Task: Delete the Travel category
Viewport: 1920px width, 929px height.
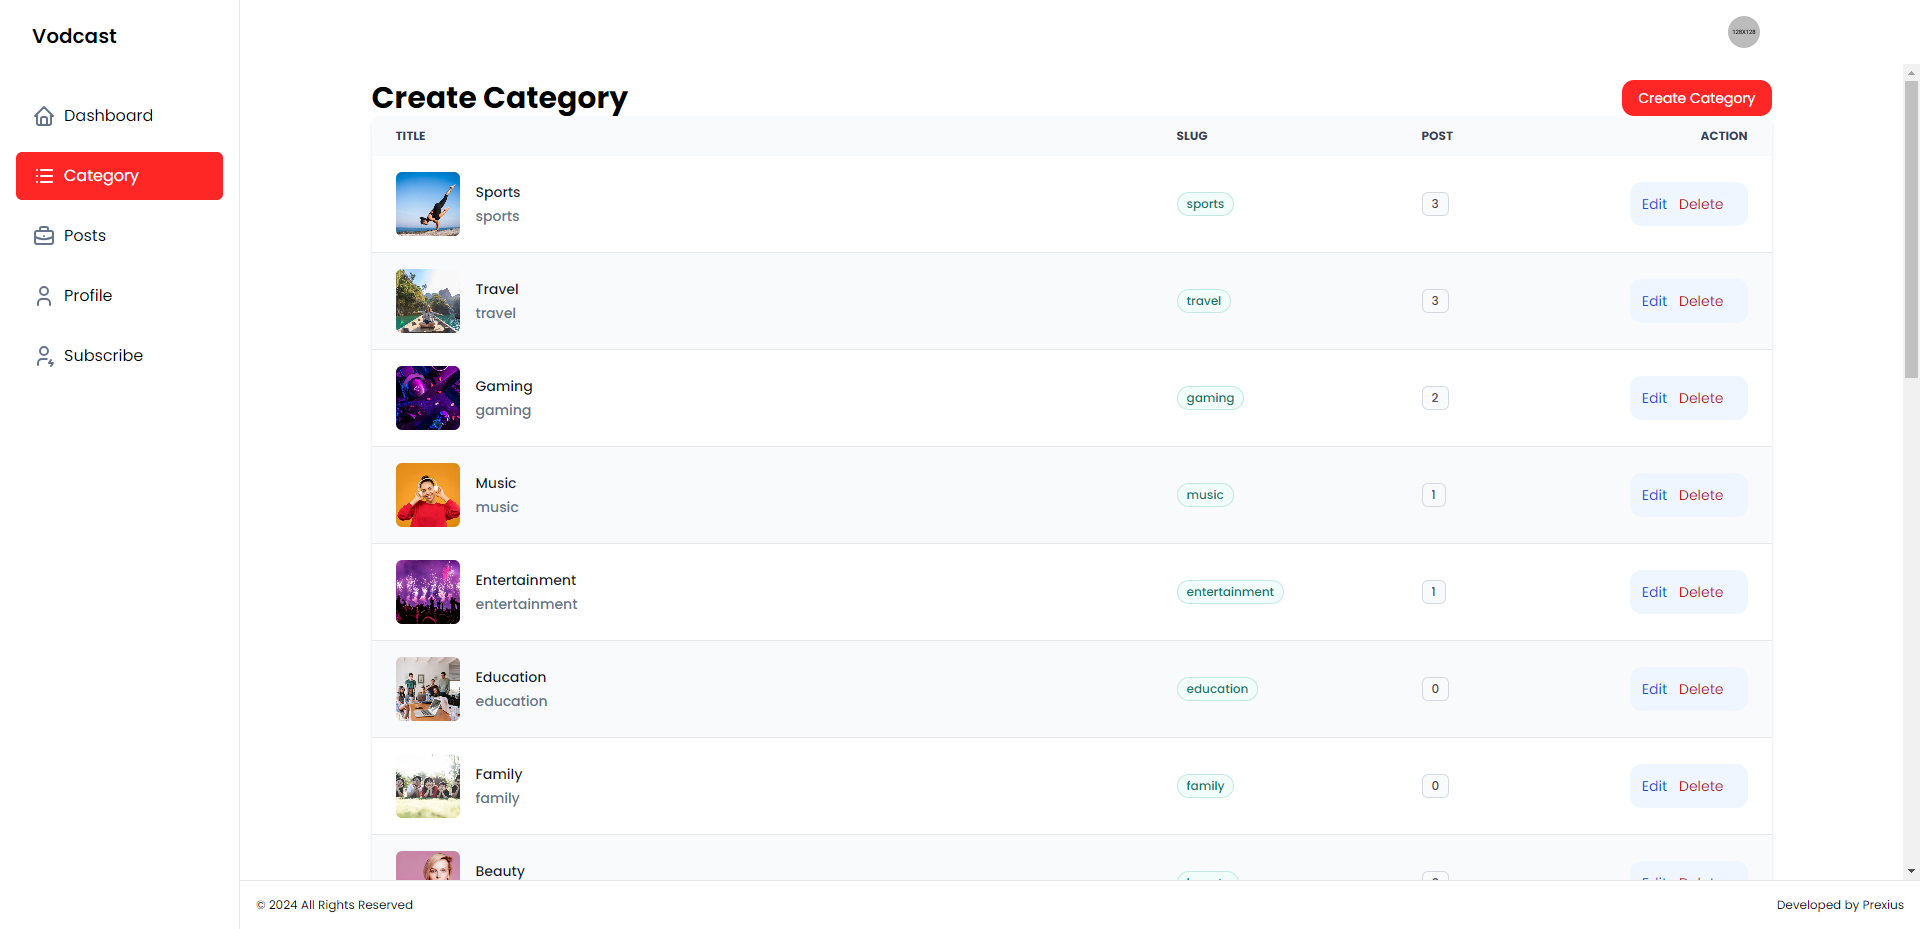Action: pos(1700,301)
